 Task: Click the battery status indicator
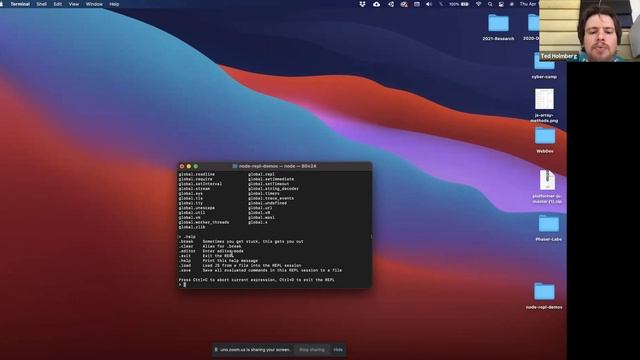pos(459,4)
